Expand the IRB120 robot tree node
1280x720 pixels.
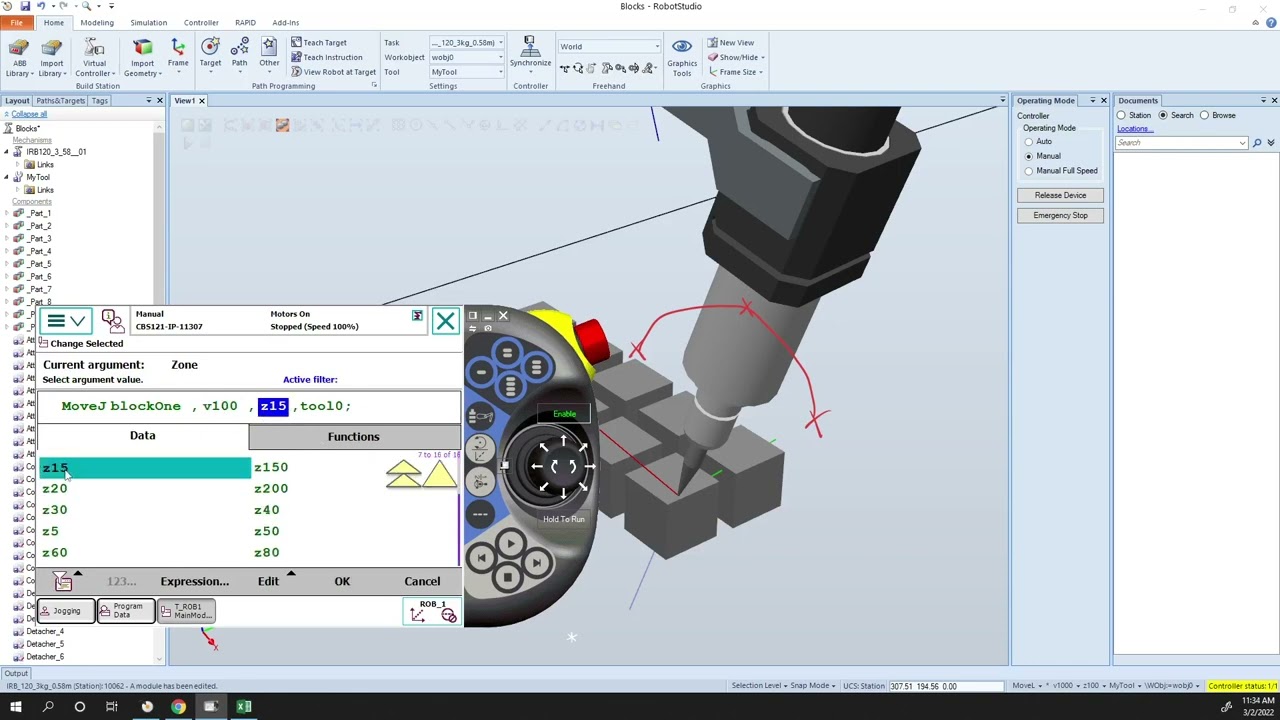pos(7,152)
